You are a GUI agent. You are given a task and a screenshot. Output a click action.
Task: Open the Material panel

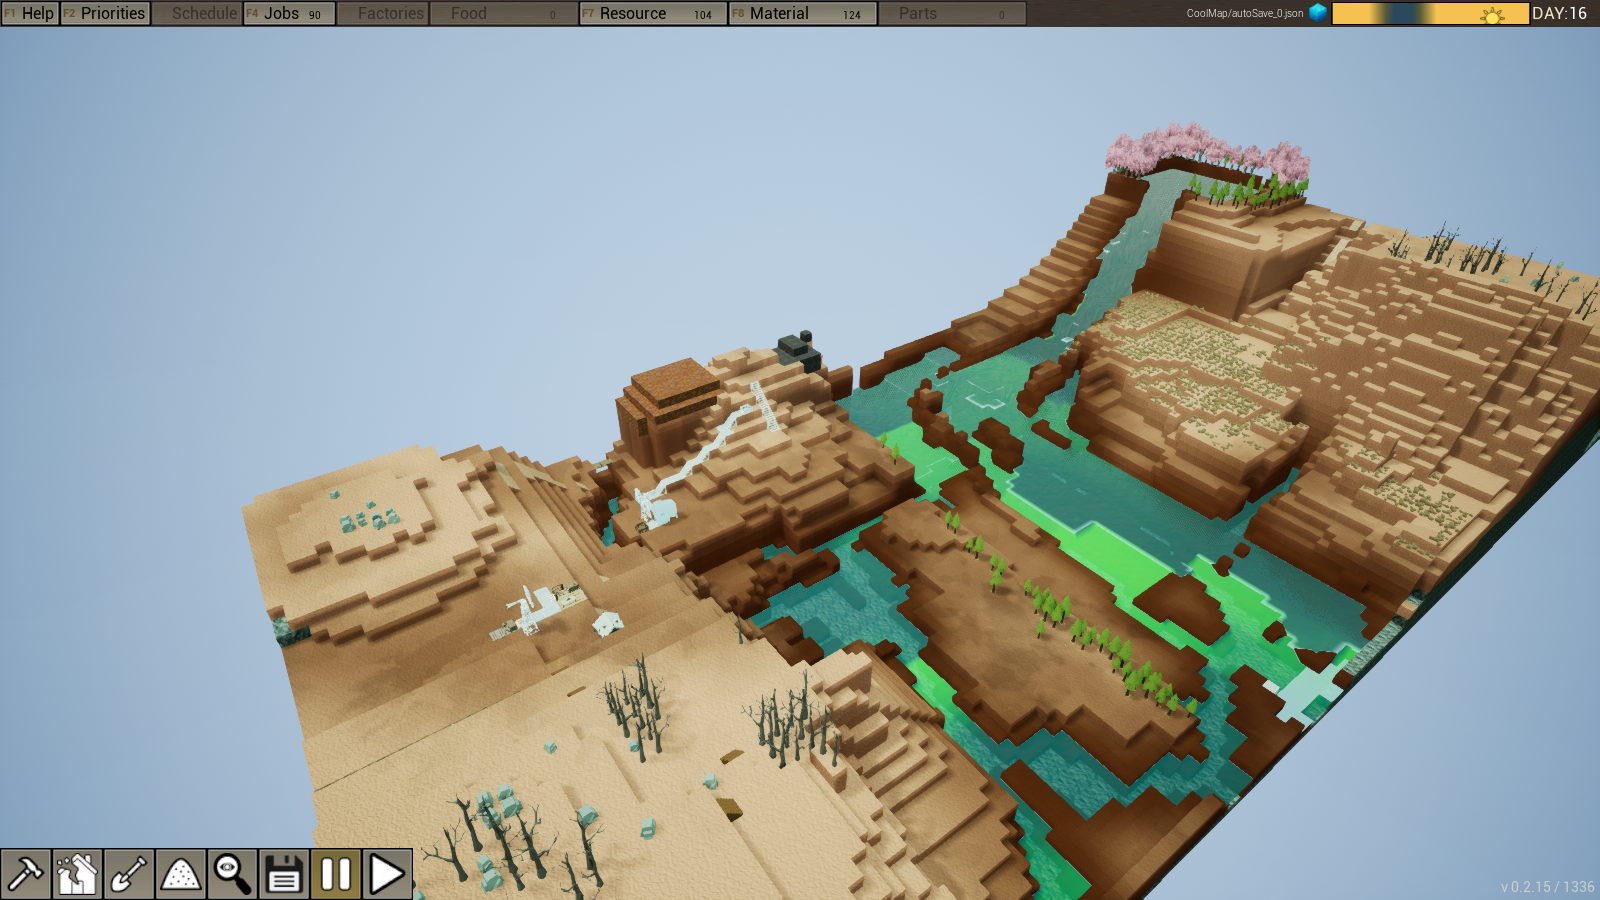point(802,13)
